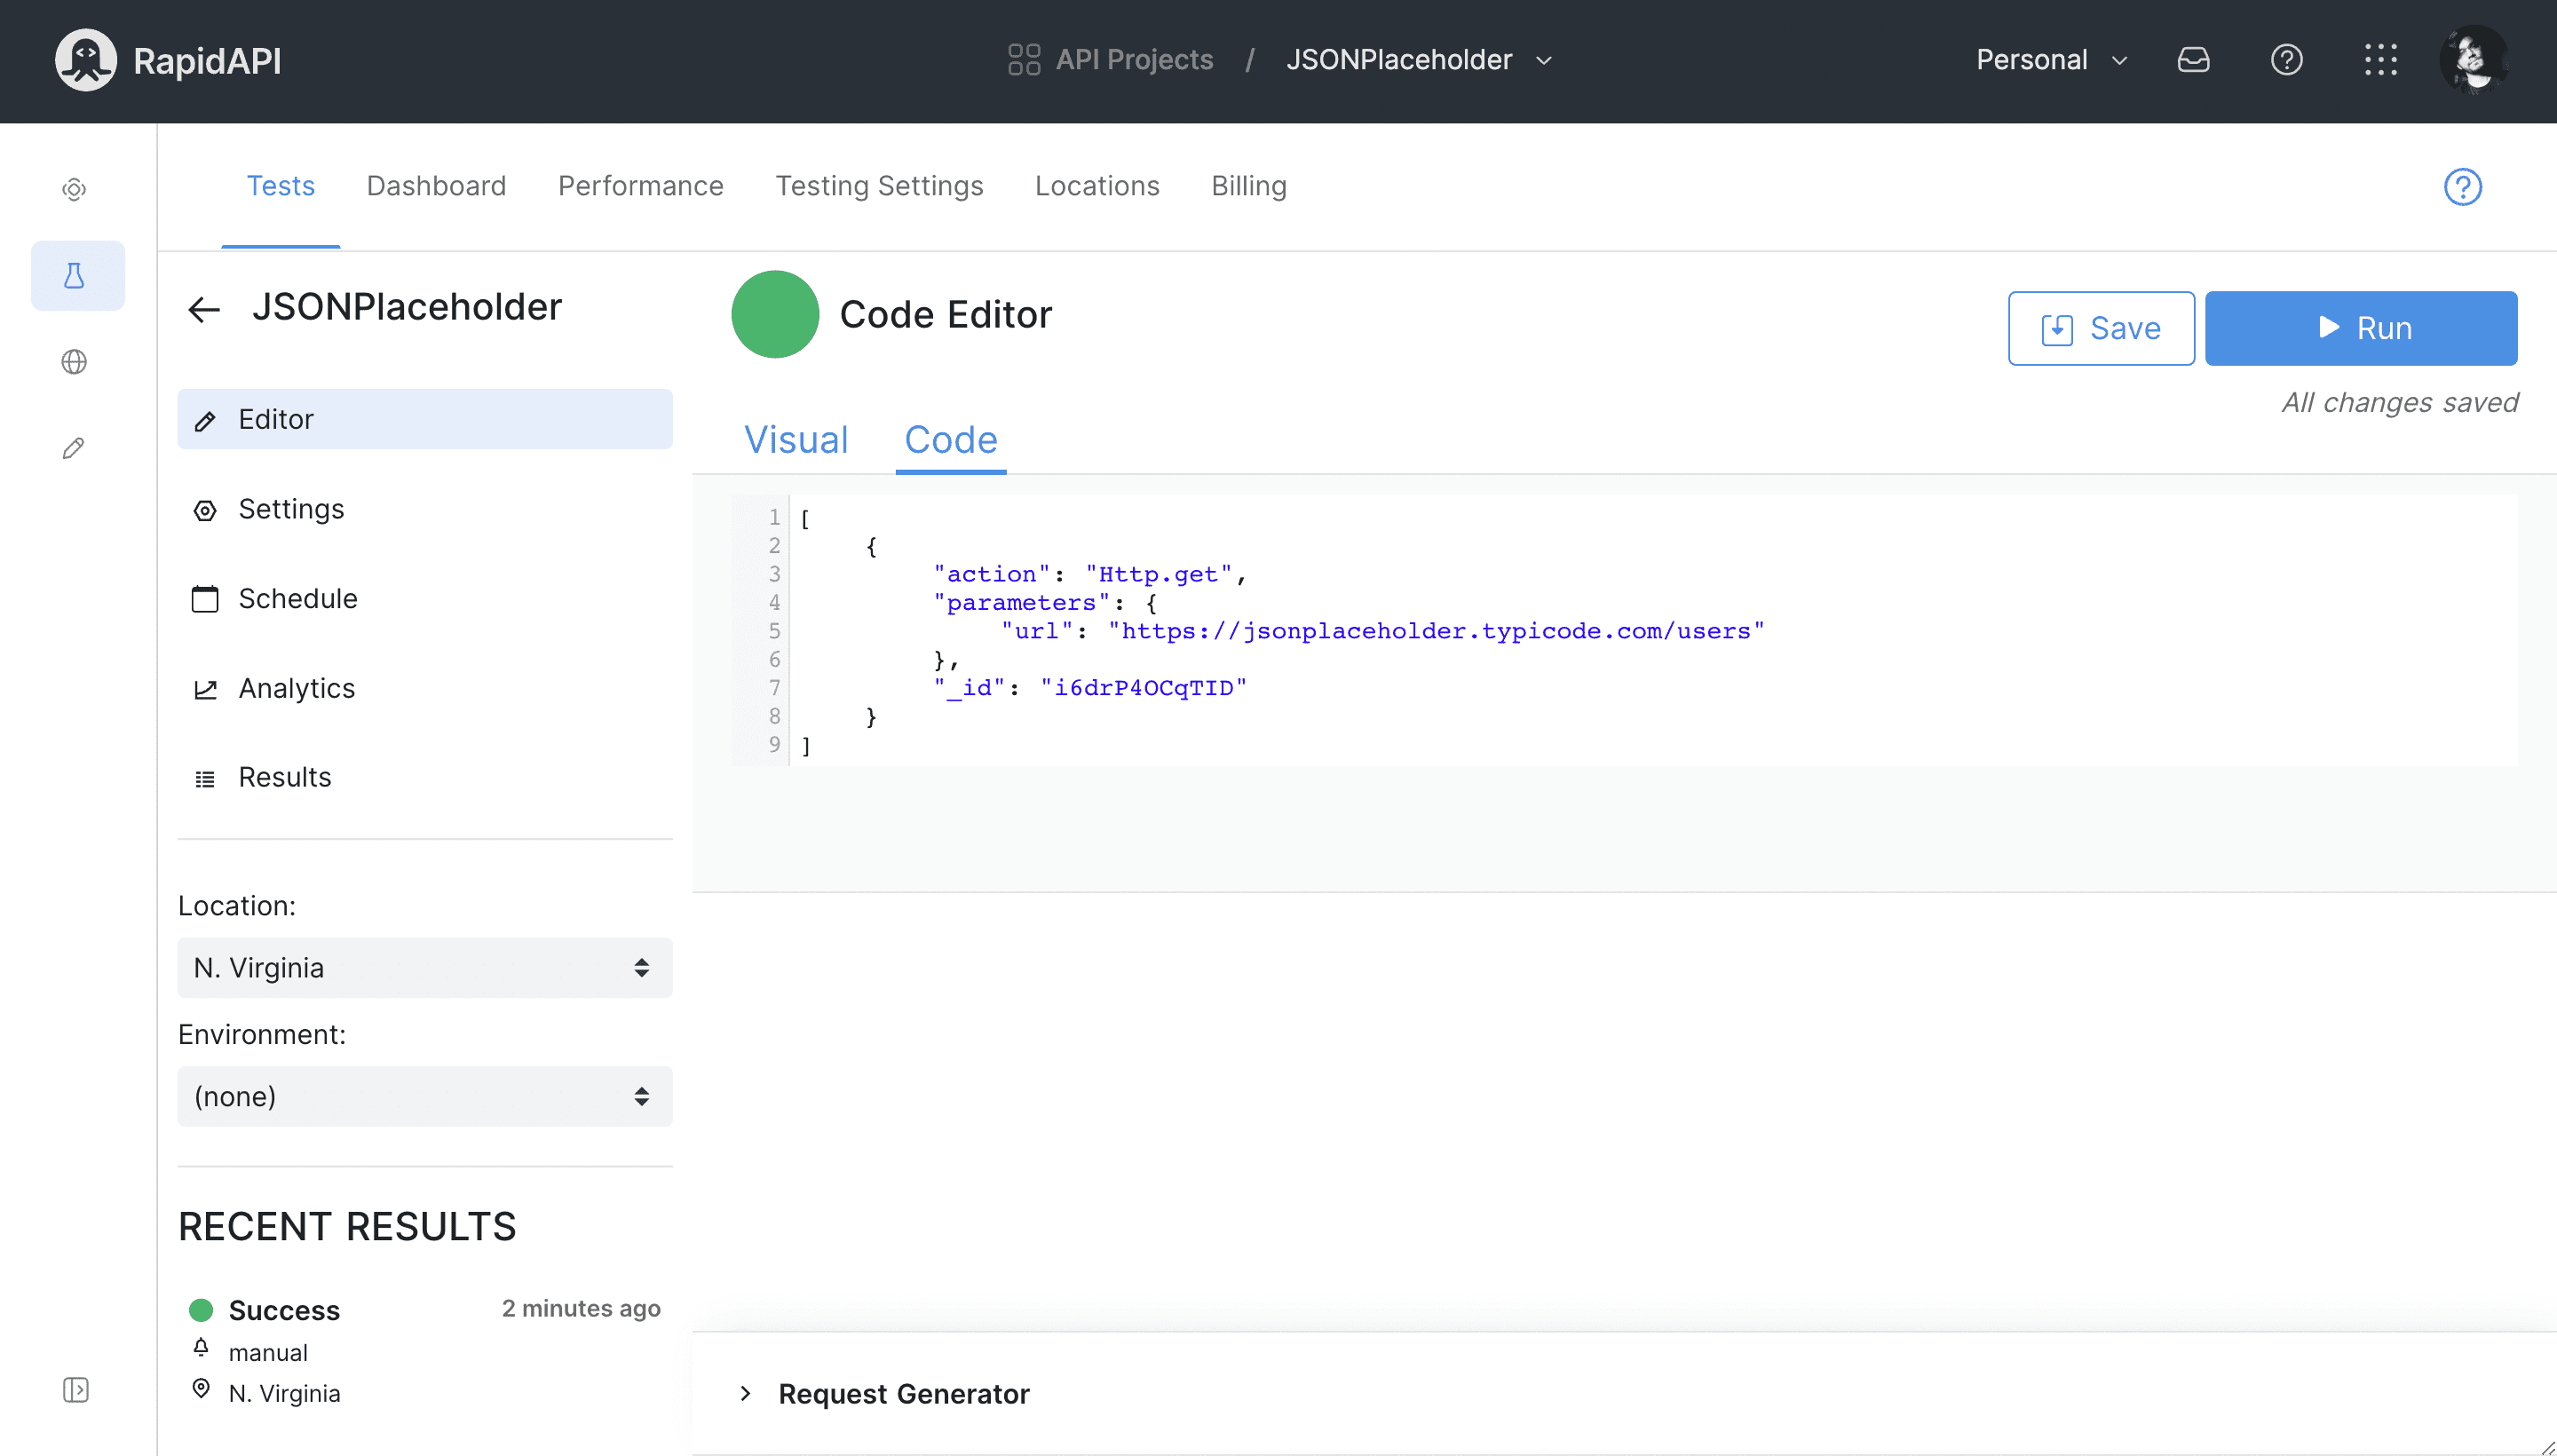Screen dimensions: 2557x1456
Task: Open the Environment dropdown showing (none)
Action: point(425,1097)
